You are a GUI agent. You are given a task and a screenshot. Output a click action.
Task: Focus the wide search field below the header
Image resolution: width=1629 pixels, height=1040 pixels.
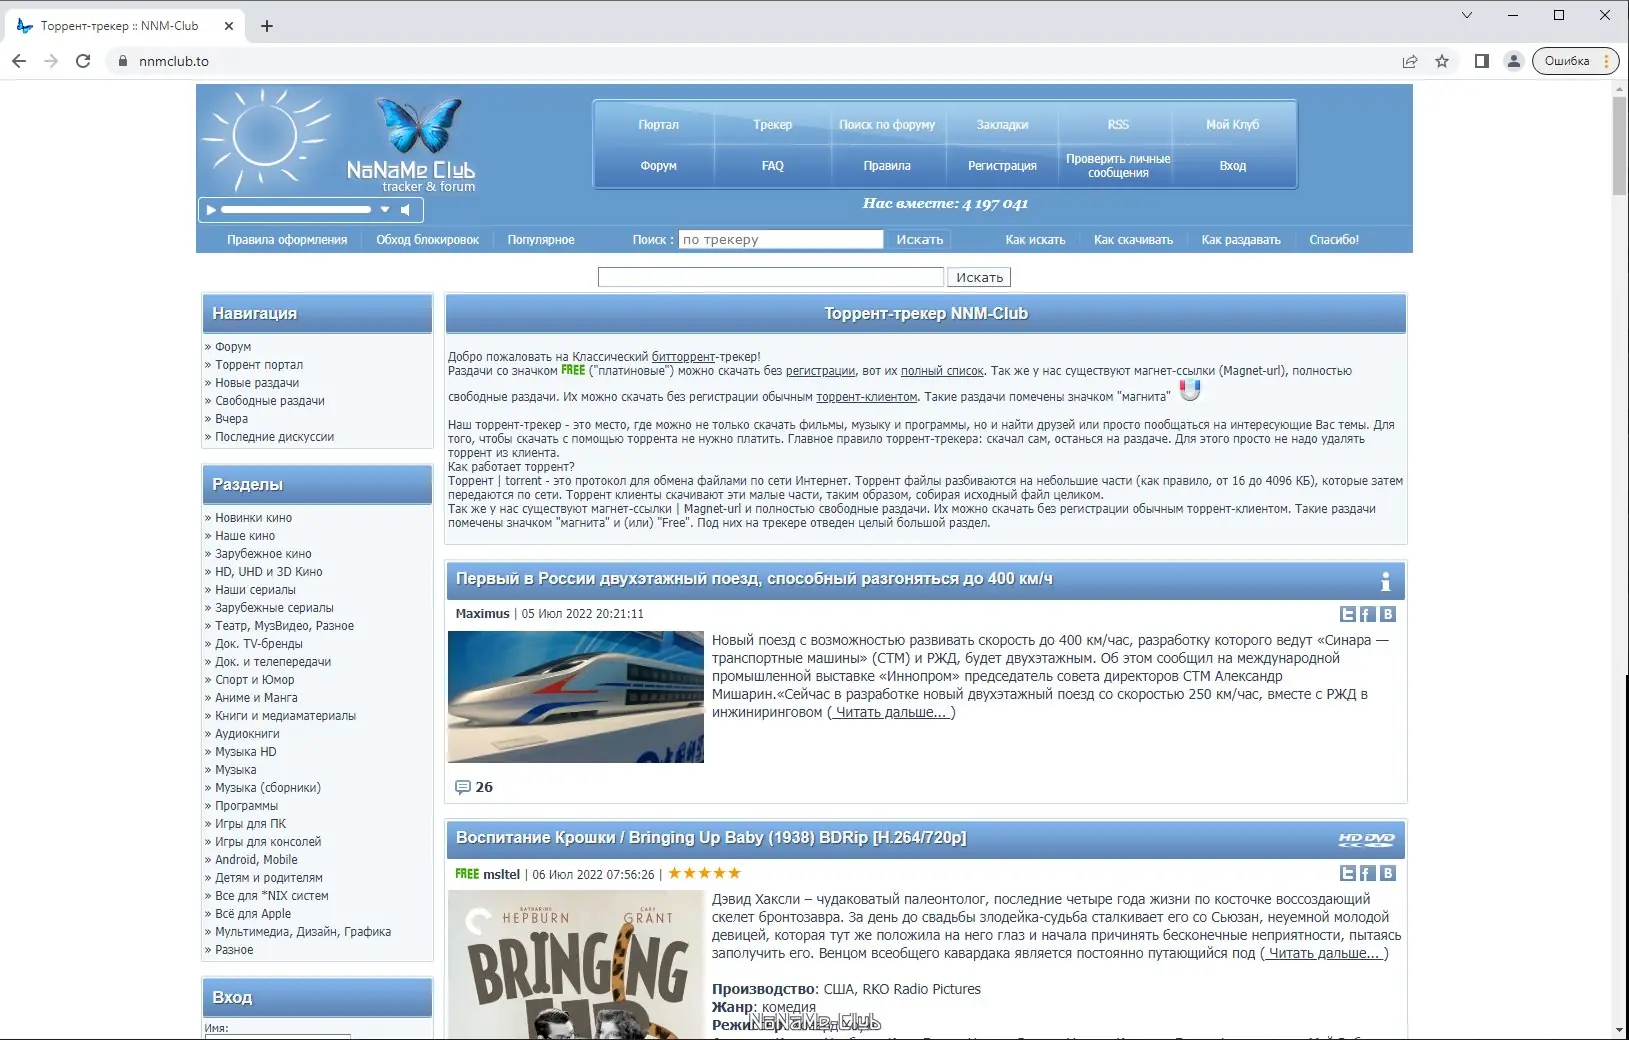[x=771, y=277]
